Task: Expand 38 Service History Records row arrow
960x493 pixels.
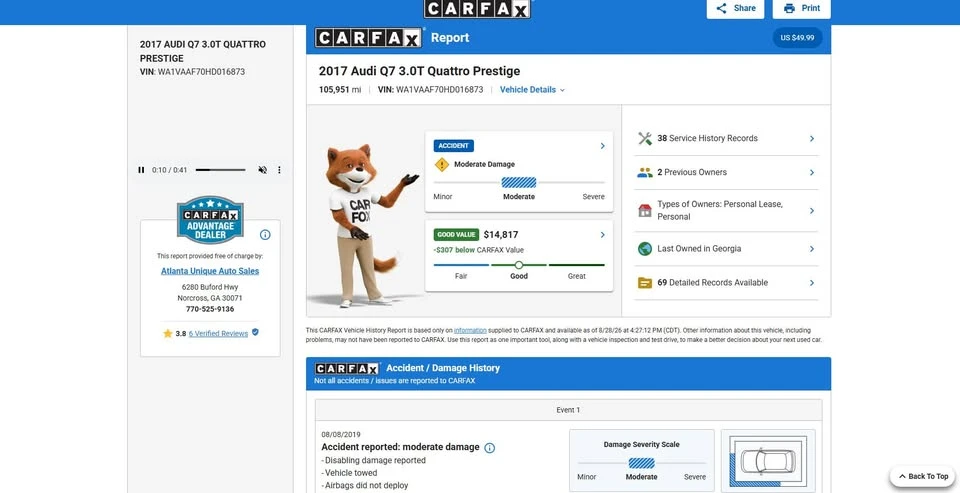Action: tap(812, 138)
